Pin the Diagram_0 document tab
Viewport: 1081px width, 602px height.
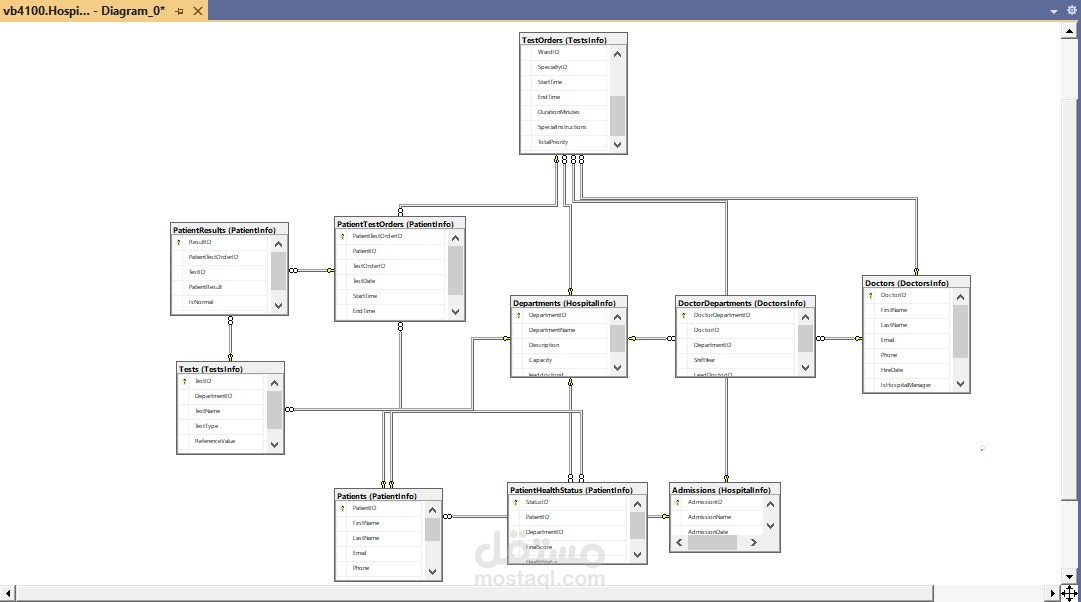(179, 11)
